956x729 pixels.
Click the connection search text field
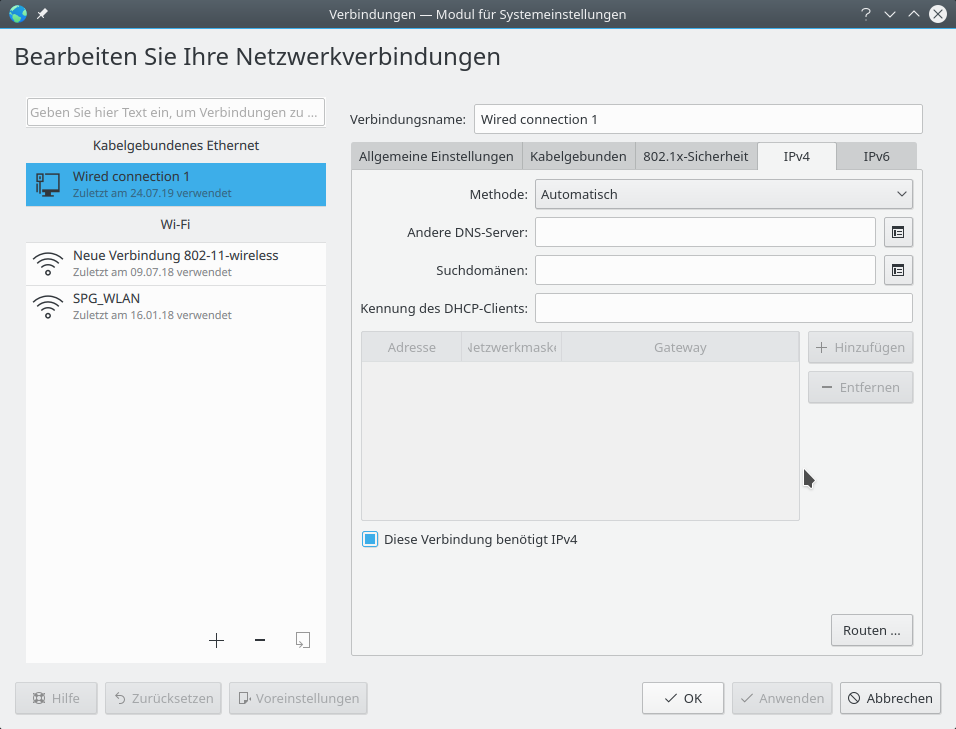coord(176,113)
